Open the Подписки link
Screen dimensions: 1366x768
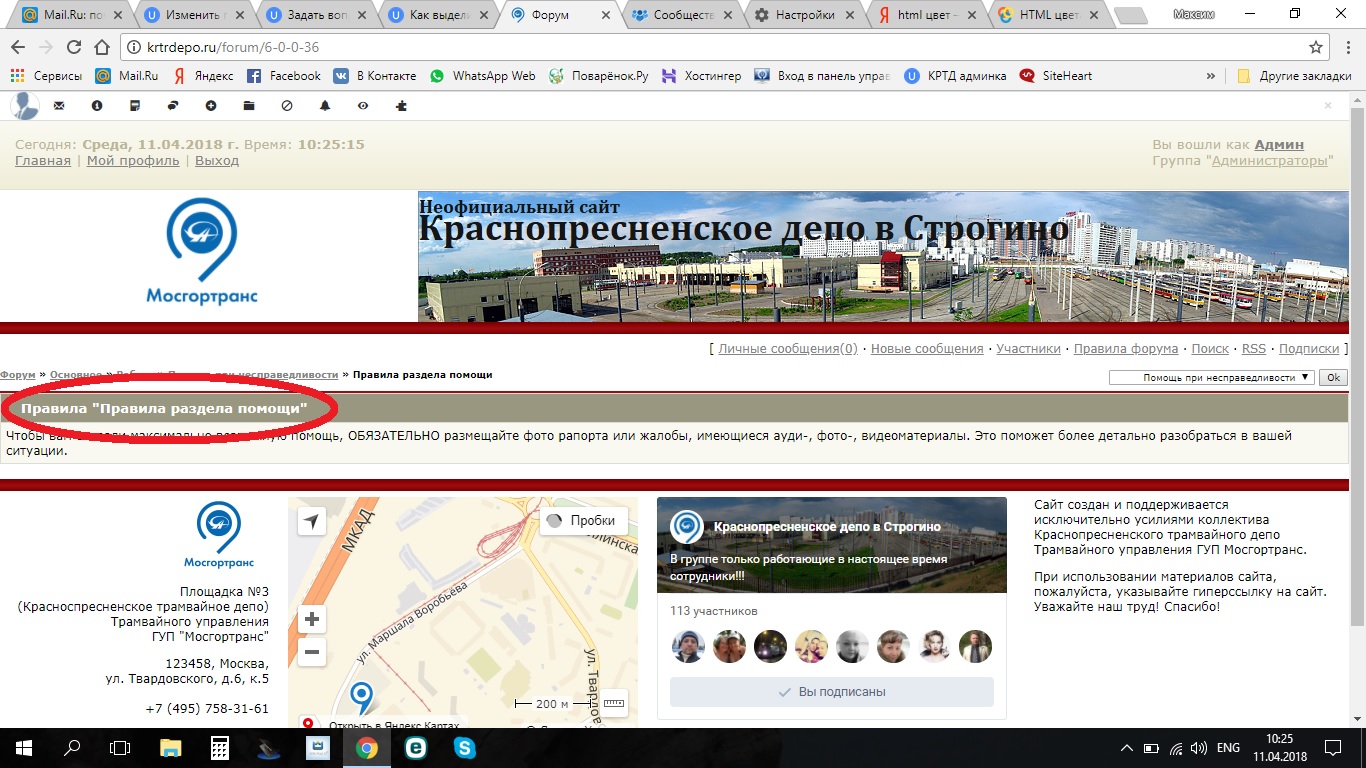coord(1309,349)
